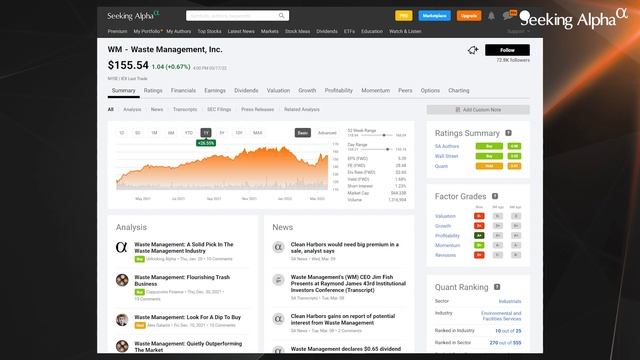The image size is (640, 360).
Task: Open the Dividends header menu
Action: click(x=327, y=31)
